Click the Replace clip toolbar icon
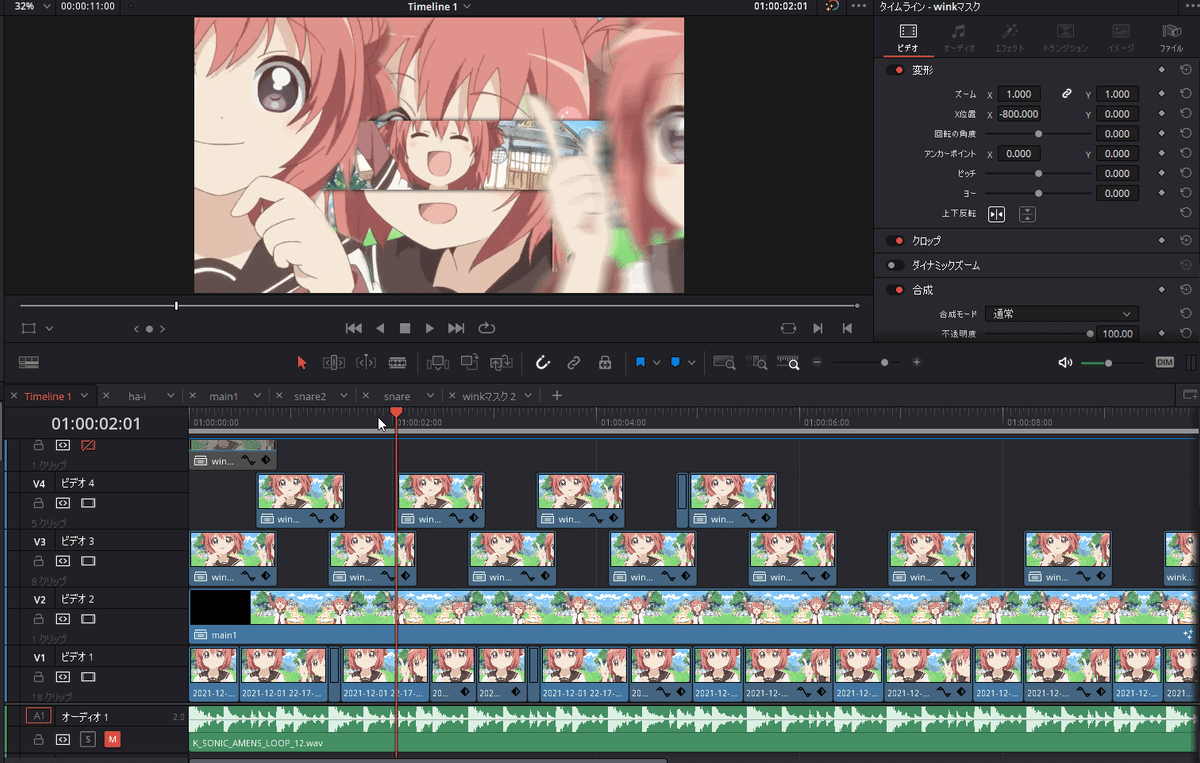The height and width of the screenshot is (763, 1200). pyautogui.click(x=501, y=362)
